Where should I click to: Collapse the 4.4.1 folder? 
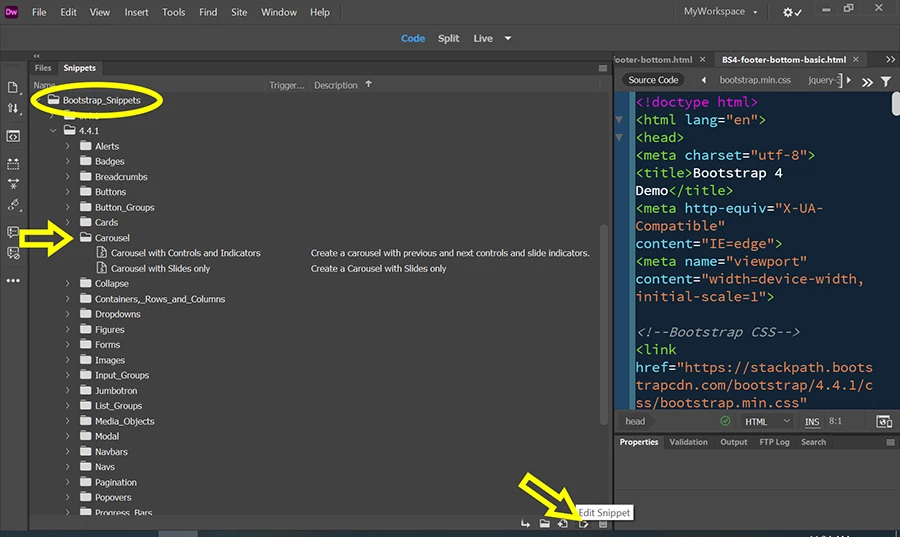point(53,131)
